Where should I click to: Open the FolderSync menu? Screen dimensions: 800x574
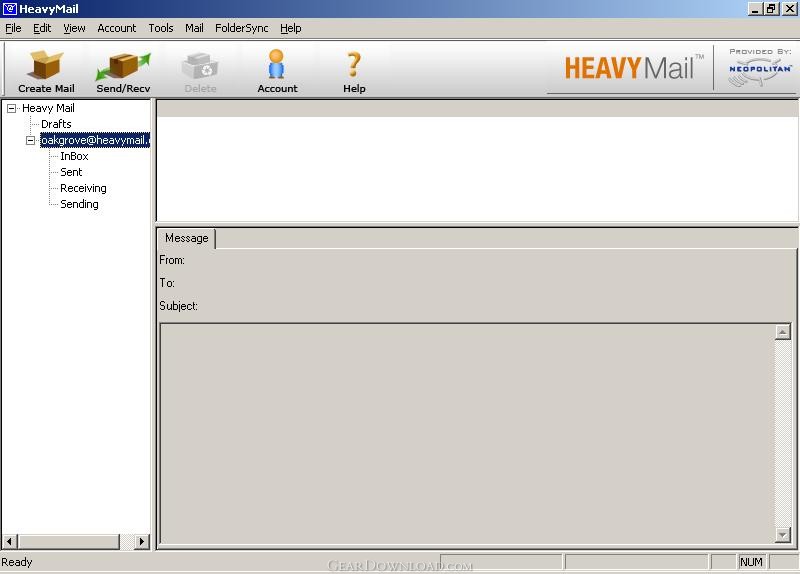241,28
